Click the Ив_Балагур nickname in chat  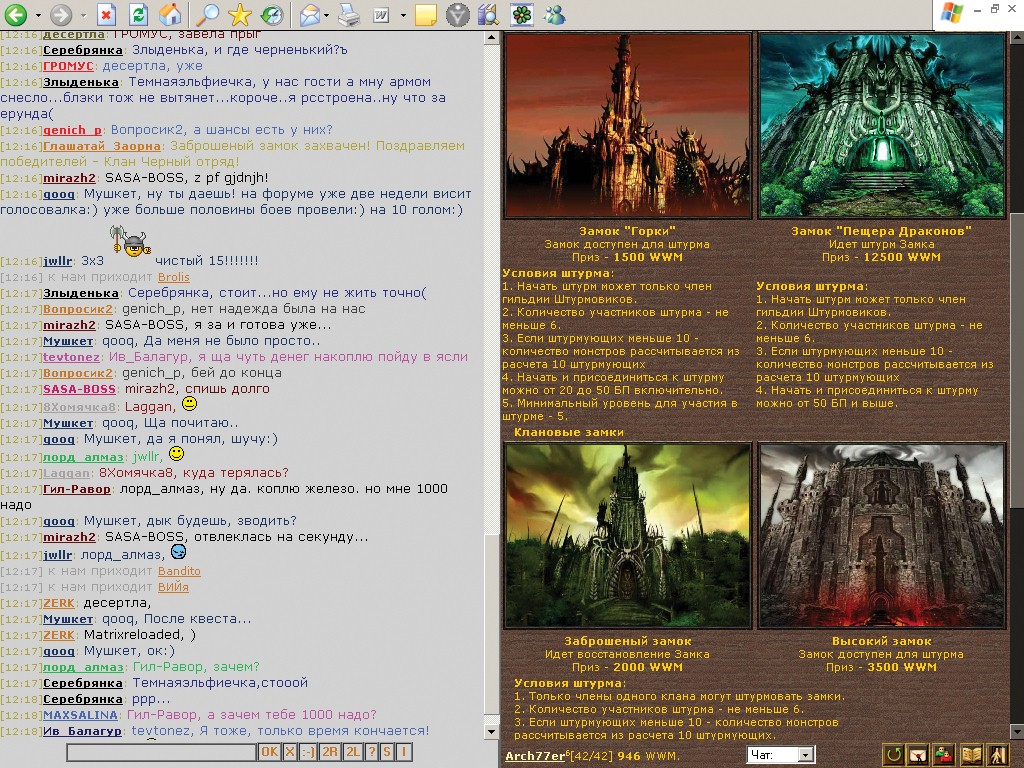coord(82,731)
